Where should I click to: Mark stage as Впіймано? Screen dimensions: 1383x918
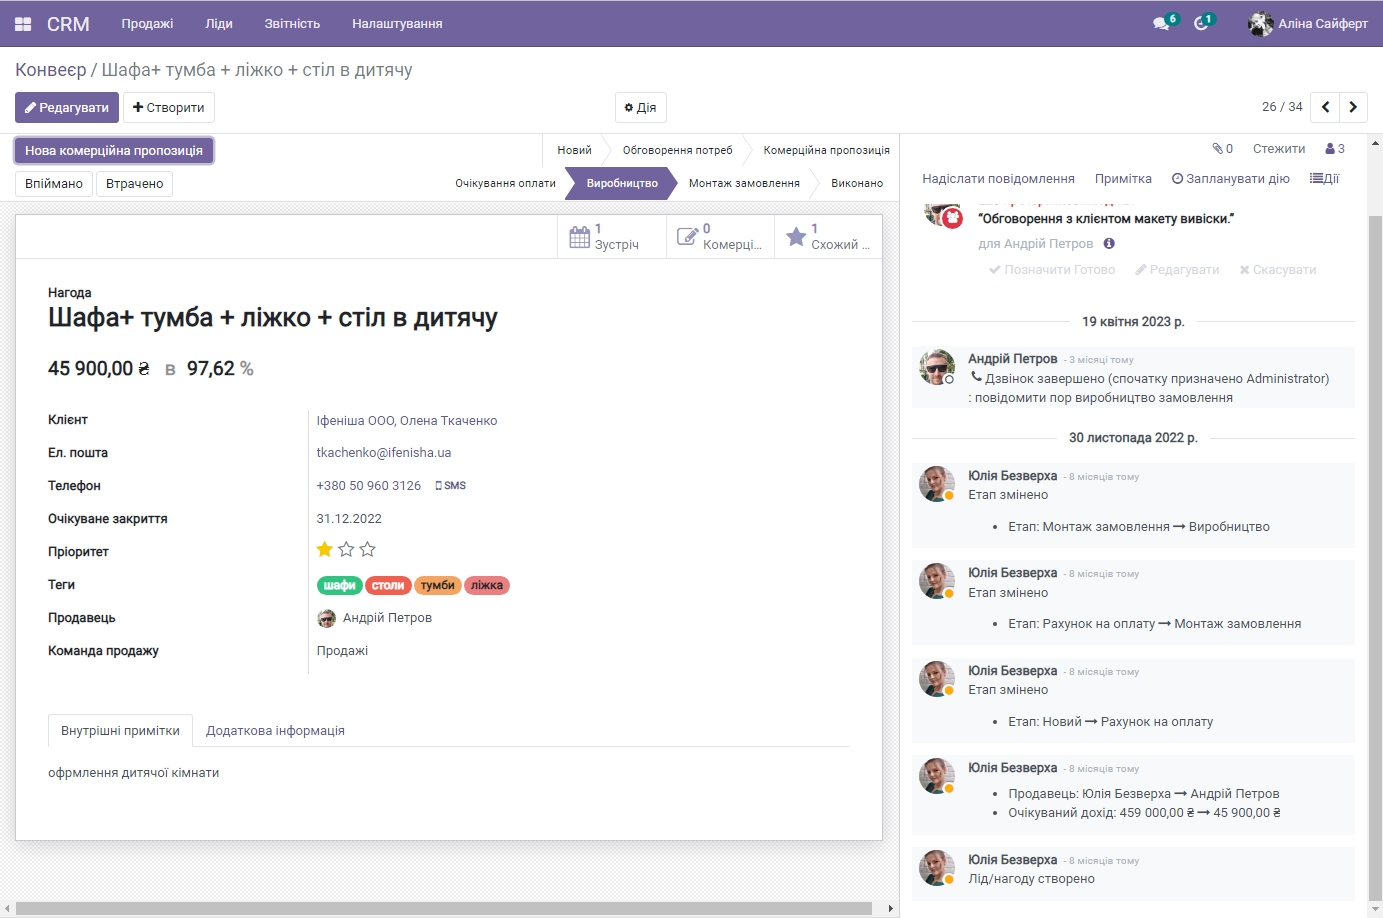[52, 184]
